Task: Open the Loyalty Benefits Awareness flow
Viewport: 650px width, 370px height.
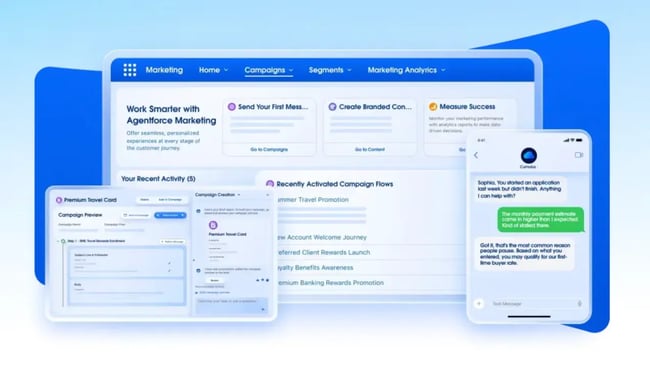Action: pyautogui.click(x=315, y=268)
